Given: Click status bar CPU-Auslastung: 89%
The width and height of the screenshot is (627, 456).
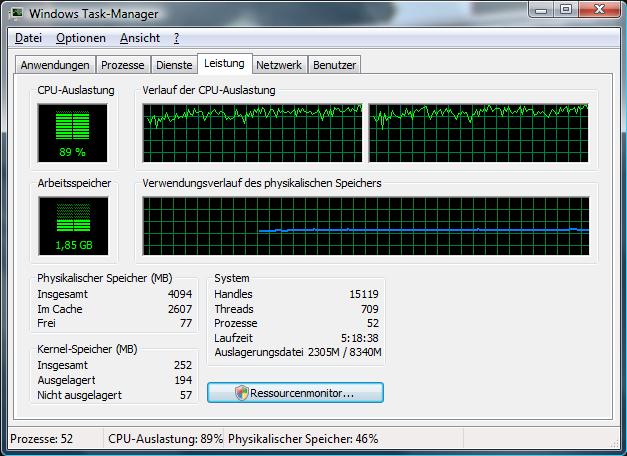Looking at the screenshot, I should coord(166,439).
